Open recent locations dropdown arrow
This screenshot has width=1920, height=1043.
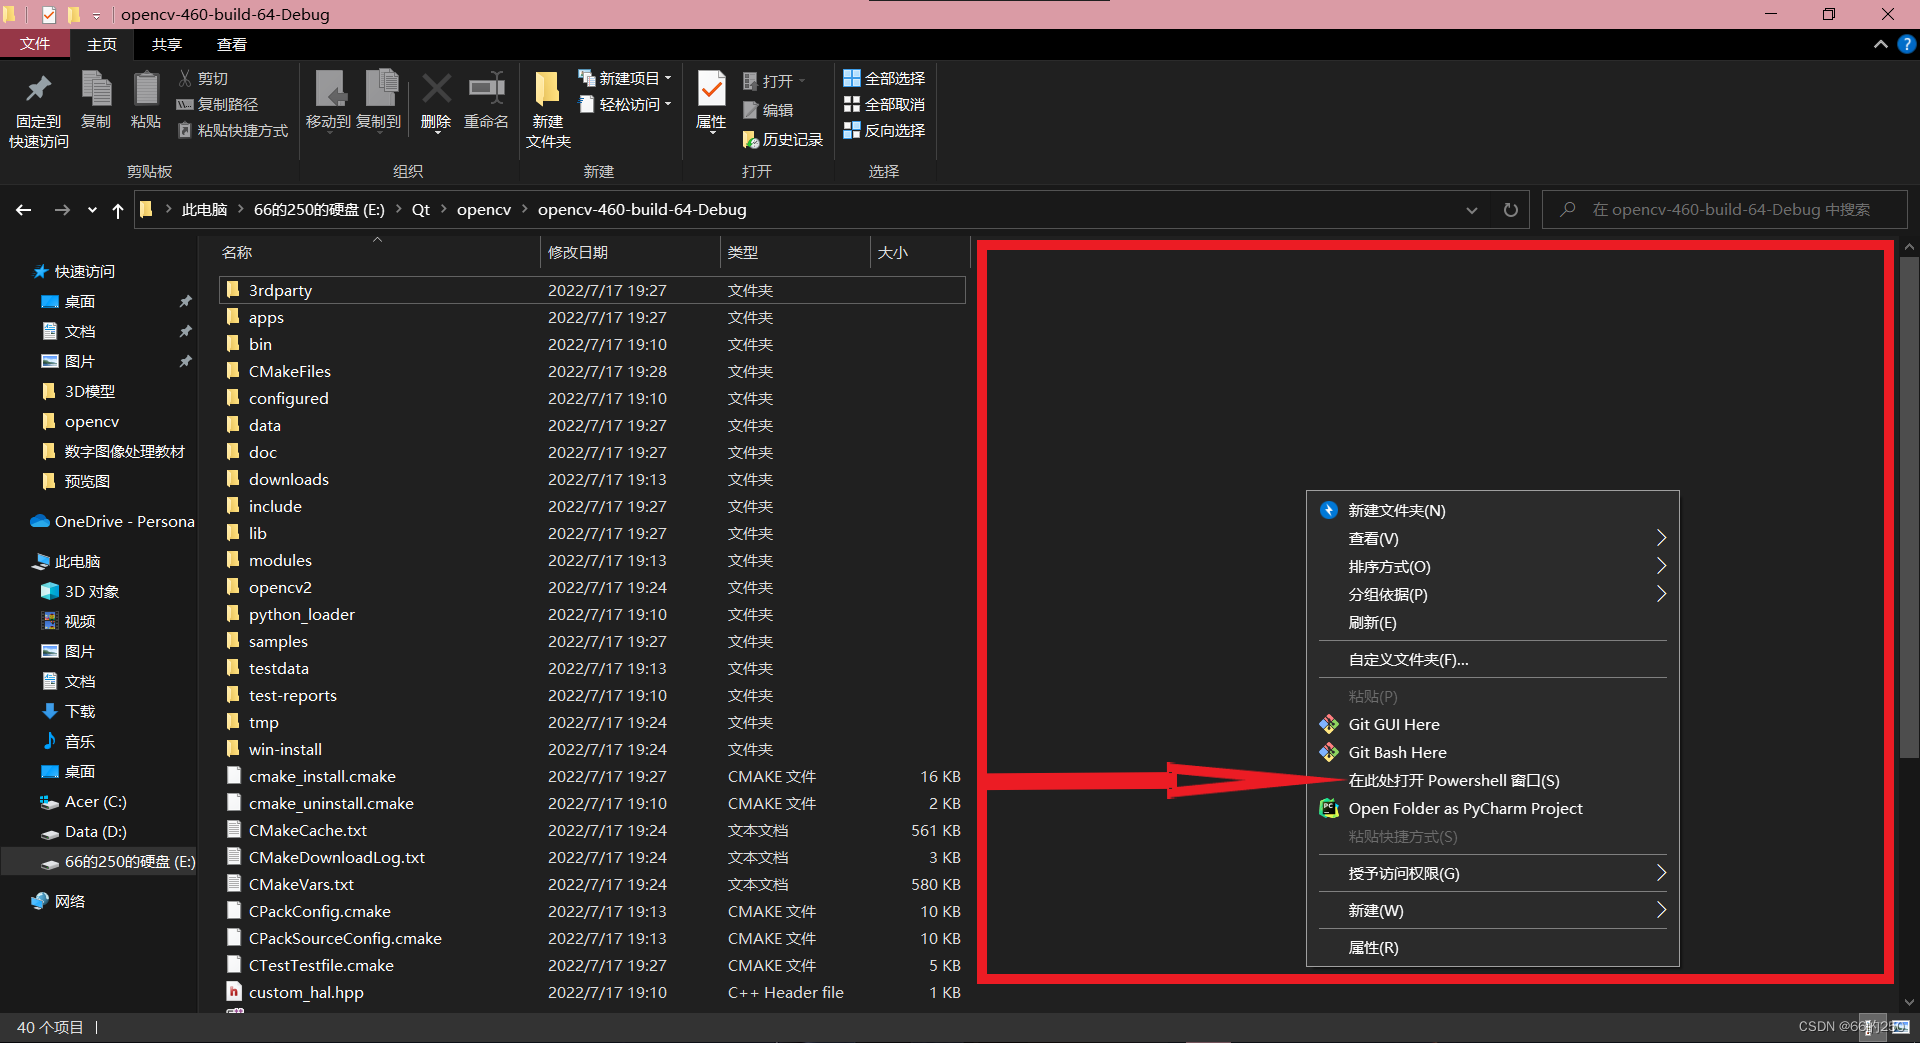click(x=92, y=210)
